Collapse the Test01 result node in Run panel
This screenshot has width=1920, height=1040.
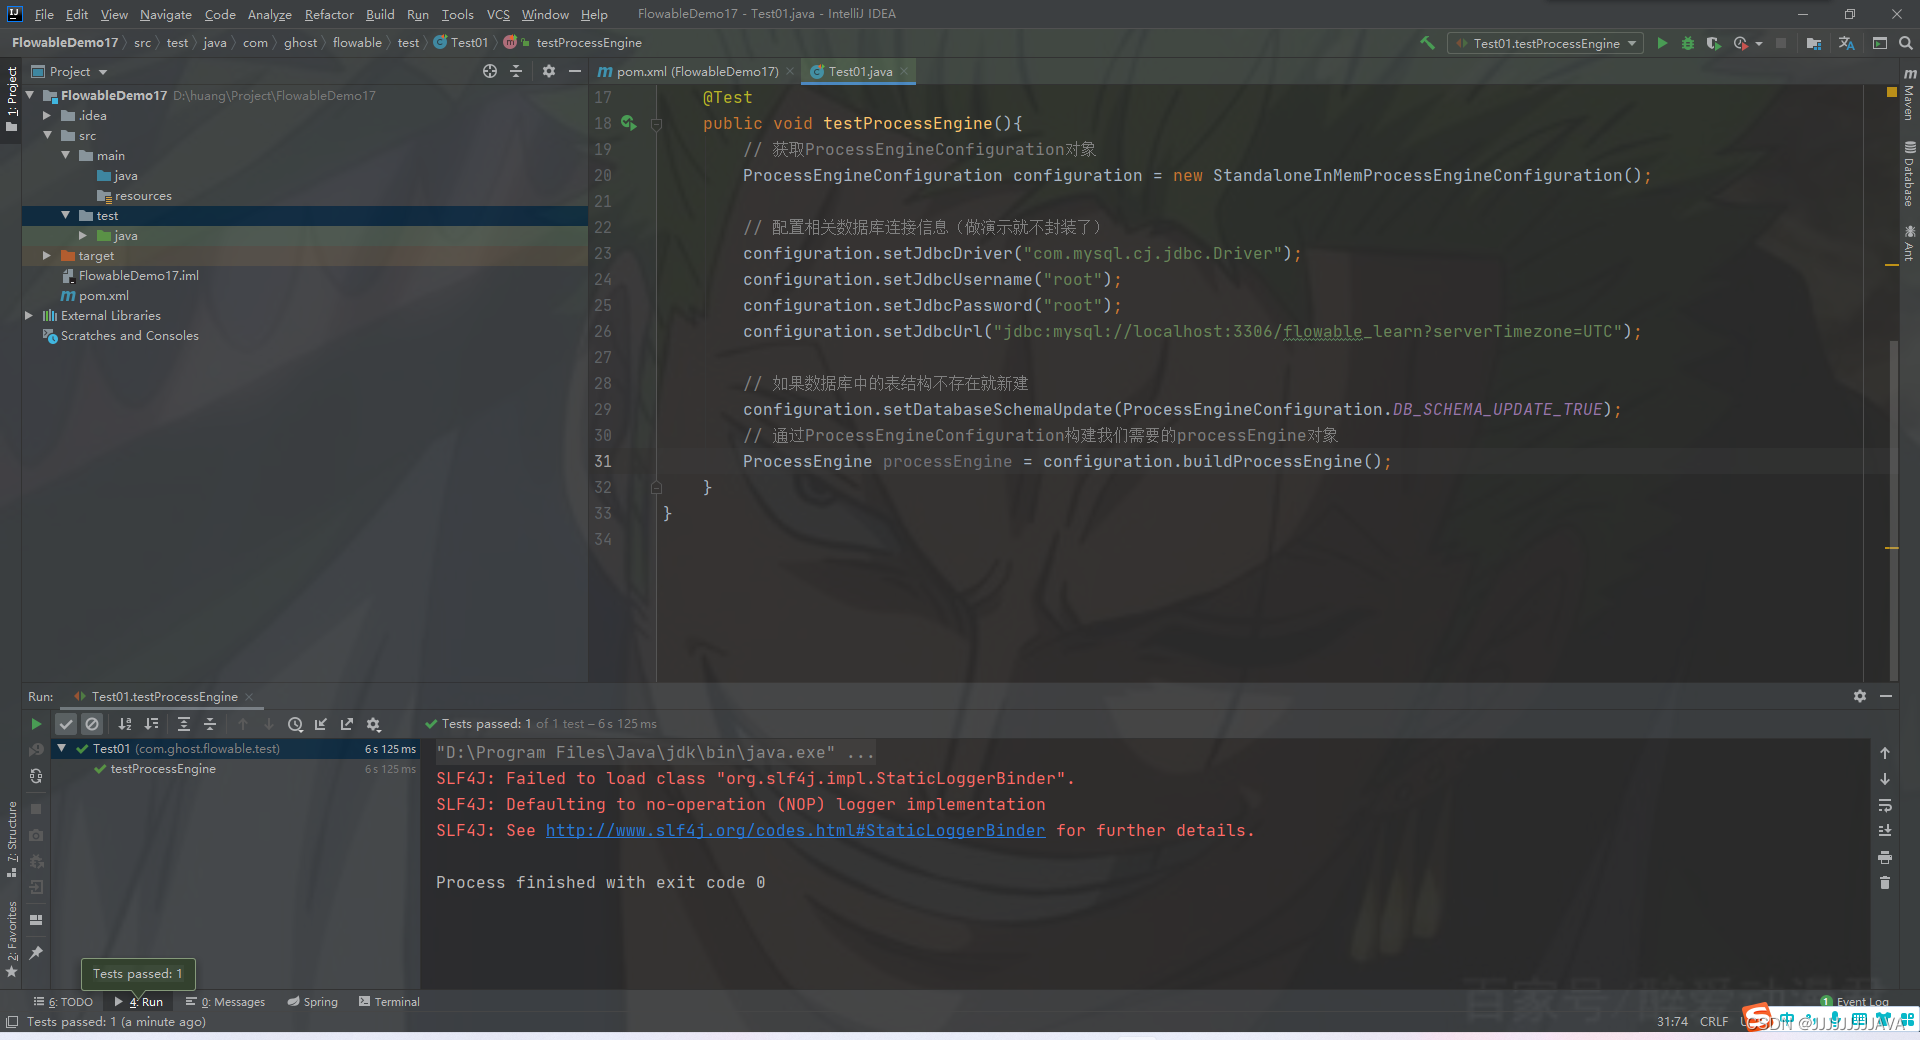62,748
